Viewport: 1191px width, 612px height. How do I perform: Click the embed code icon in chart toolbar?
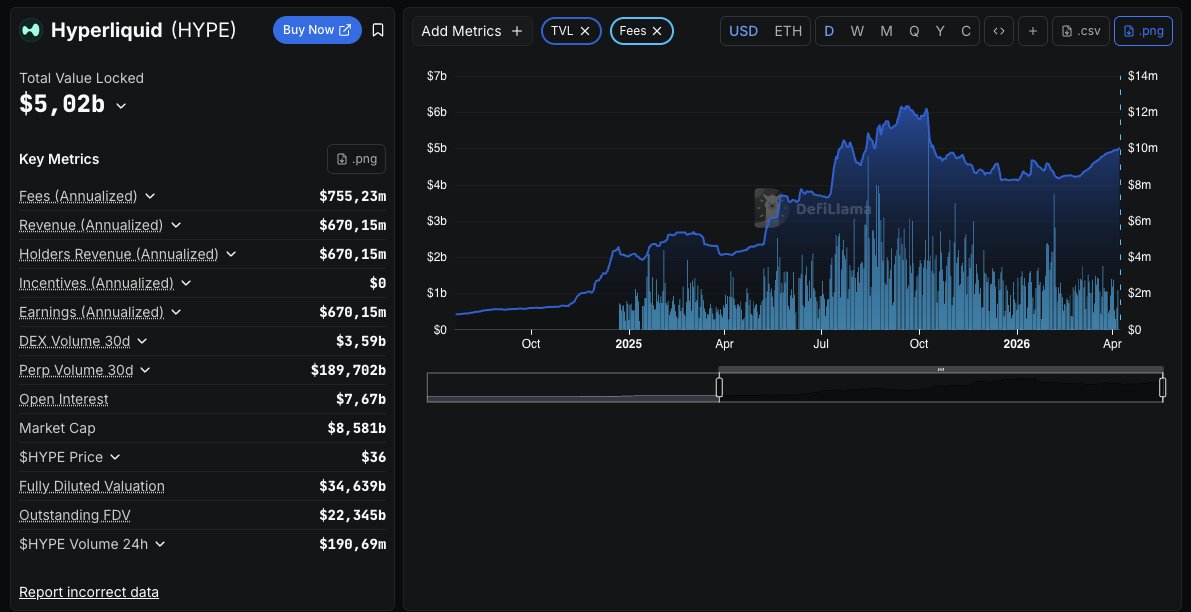(x=998, y=31)
